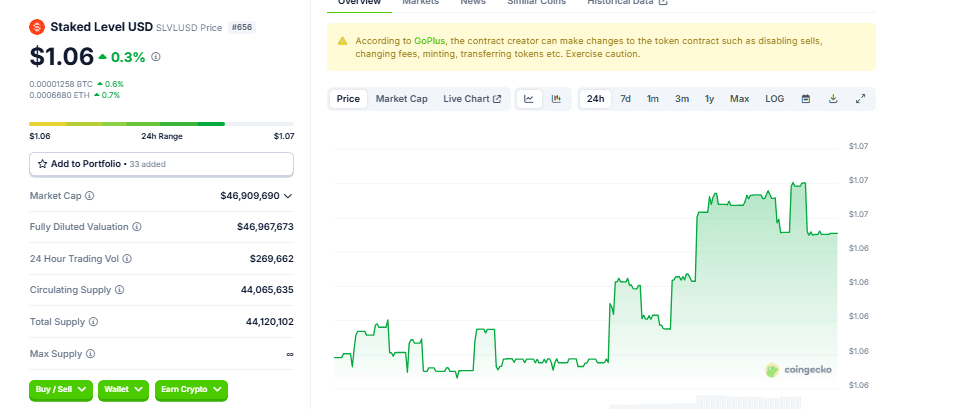
Task: Click the 44,120,102 total supply value
Action: click(269, 322)
